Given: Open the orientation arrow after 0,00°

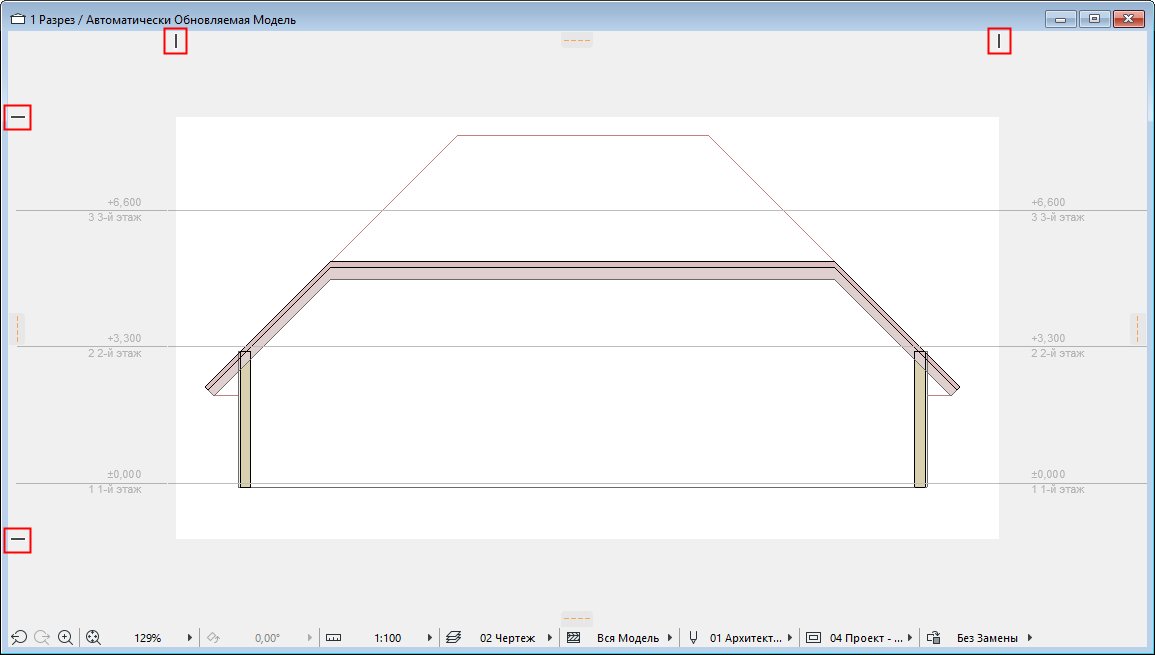Looking at the screenshot, I should click(x=310, y=637).
